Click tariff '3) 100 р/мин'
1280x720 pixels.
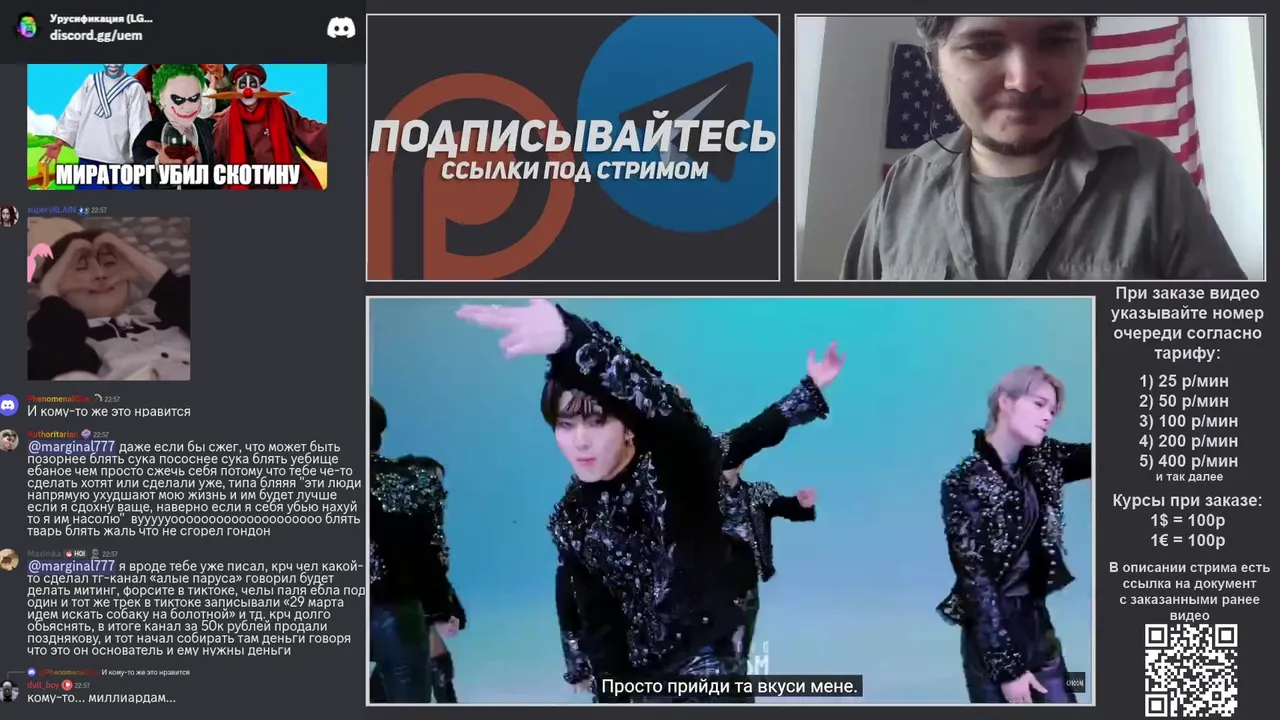[1188, 421]
